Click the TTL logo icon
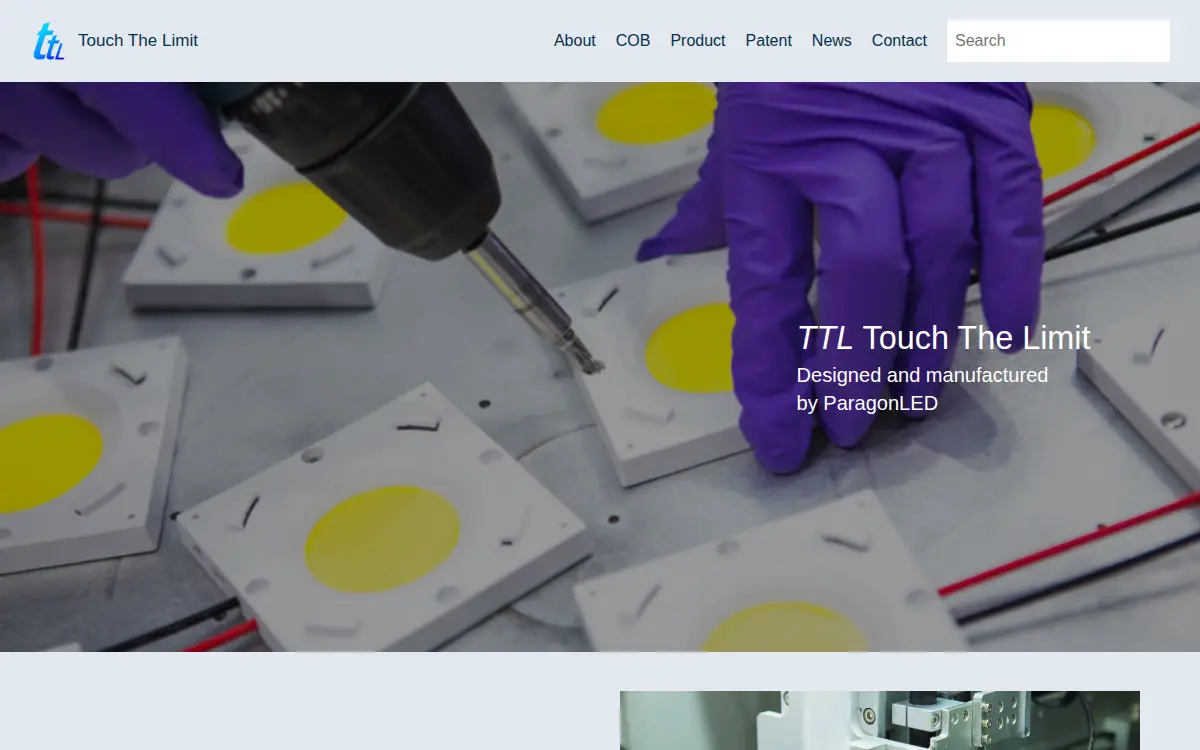This screenshot has height=750, width=1200. (48, 41)
